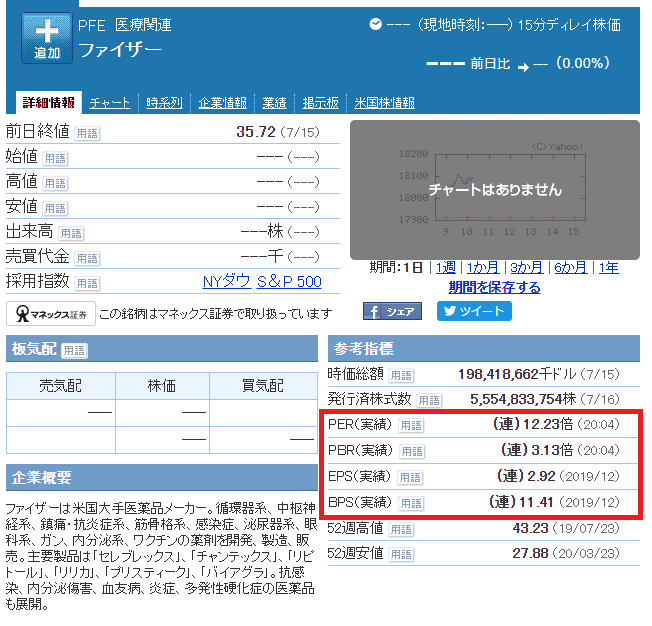Set chart period to 1か月
652x626 pixels.
coord(483,267)
